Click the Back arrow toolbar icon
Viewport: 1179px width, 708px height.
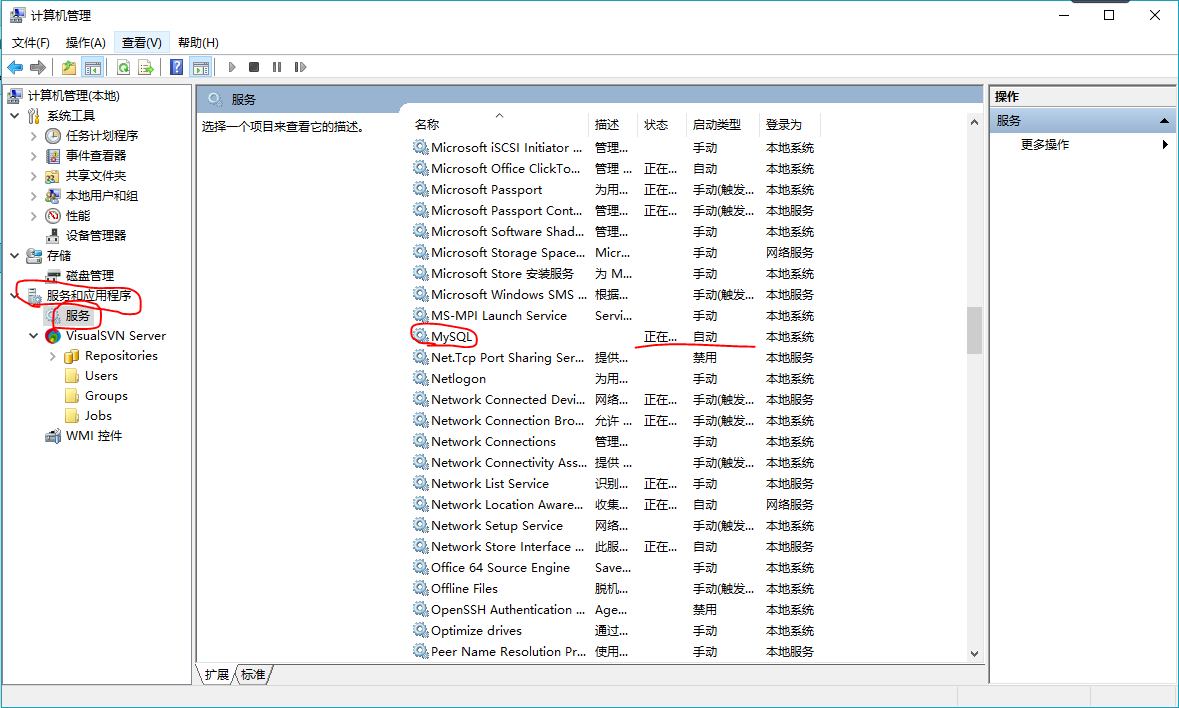(x=15, y=68)
